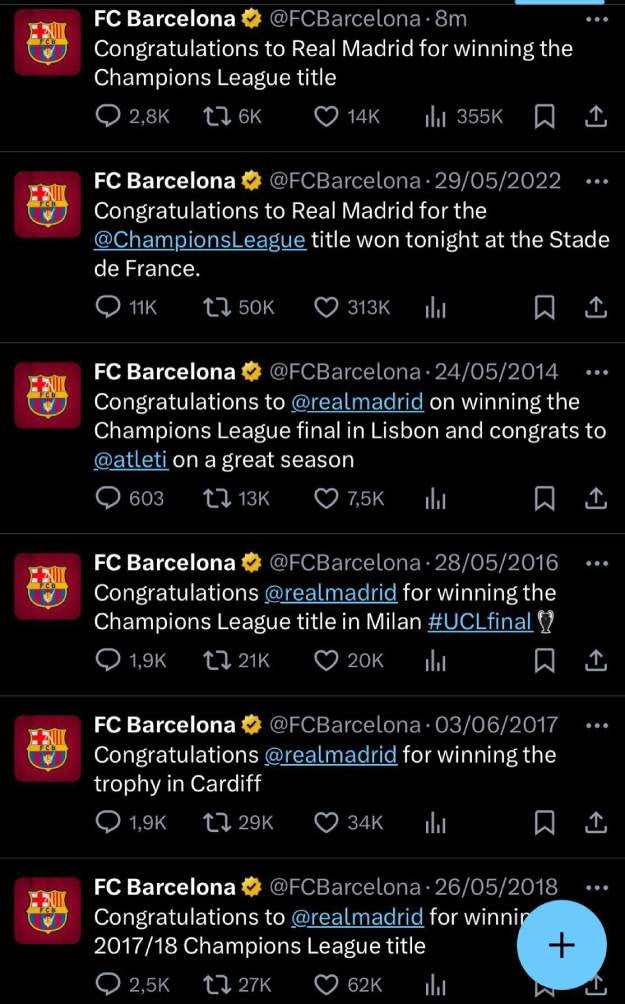Open the reply icon on the Cardiff tweet
This screenshot has width=625, height=1004.
[108, 822]
